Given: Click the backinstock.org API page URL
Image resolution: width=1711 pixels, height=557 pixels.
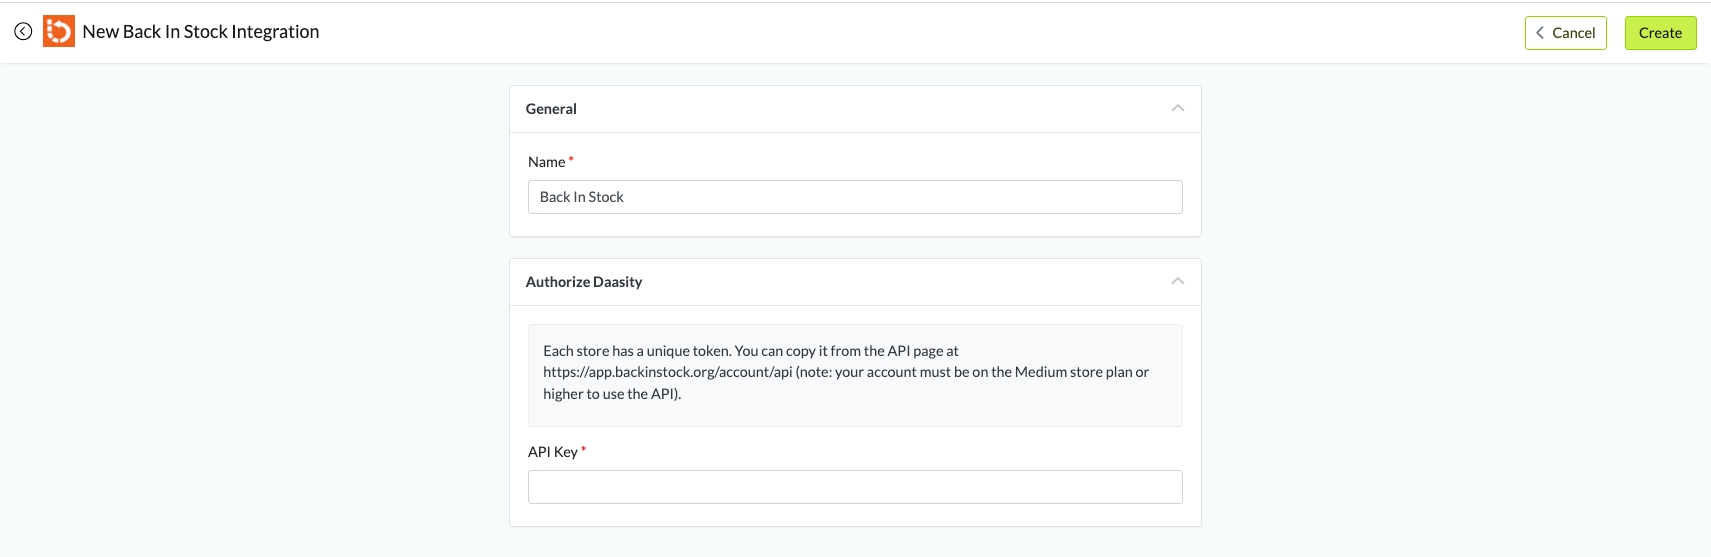Looking at the screenshot, I should (667, 372).
